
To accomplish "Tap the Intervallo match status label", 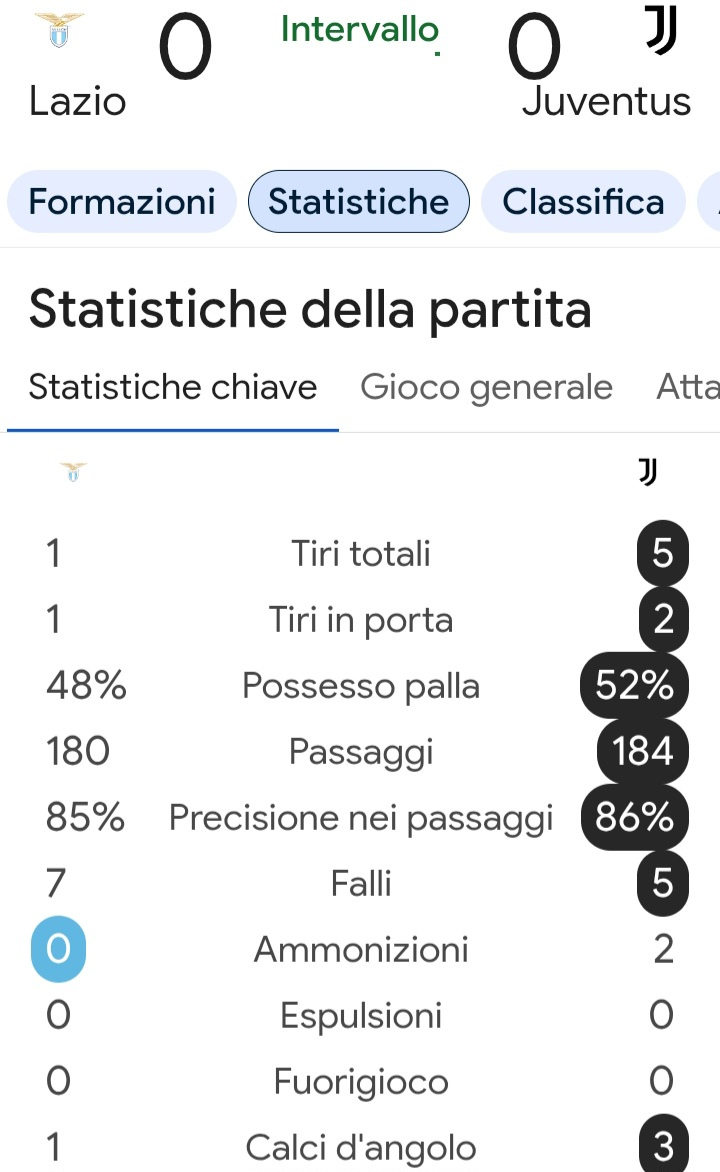I will (360, 30).
